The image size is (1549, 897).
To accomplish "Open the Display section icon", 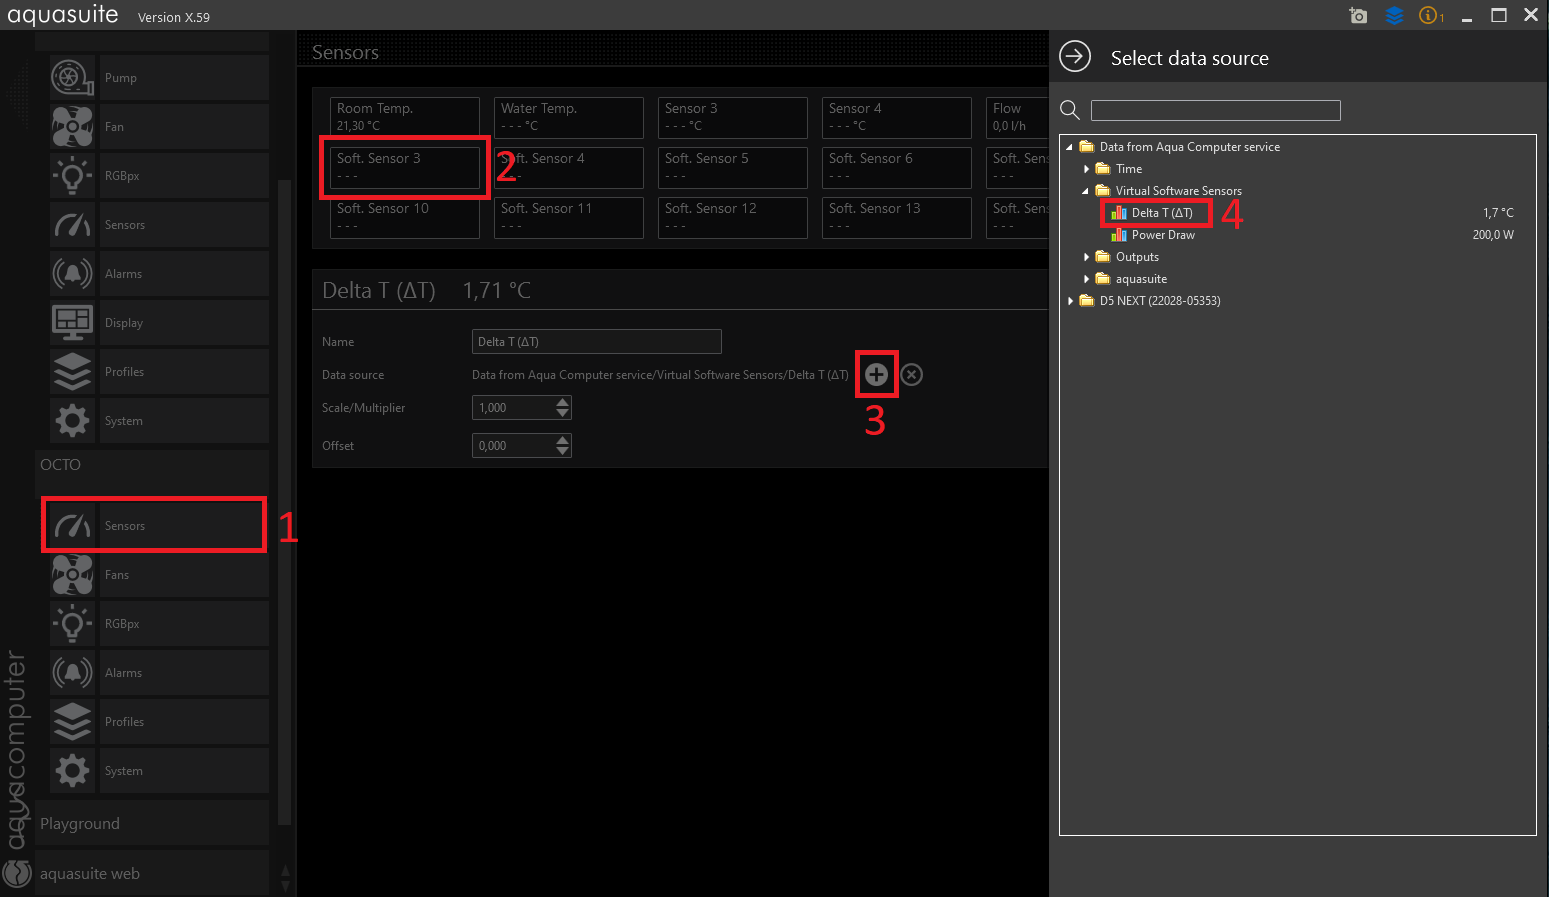I will 72,322.
